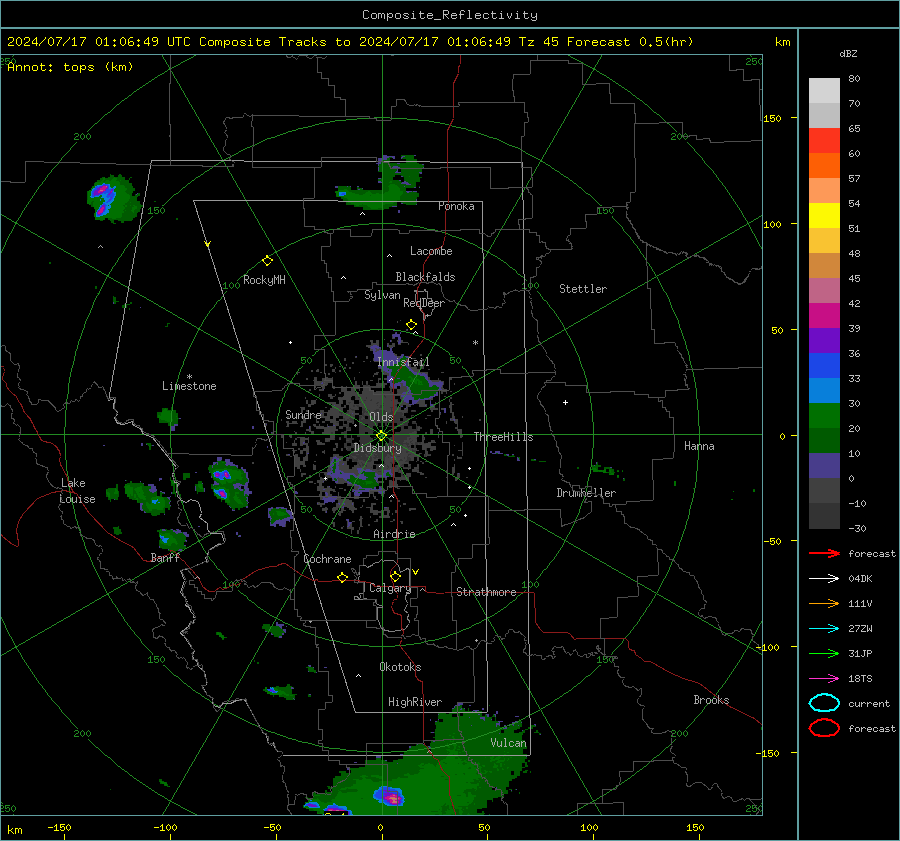The height and width of the screenshot is (841, 900).
Task: Click the 80 value in dBZ legend
Action: click(x=854, y=79)
